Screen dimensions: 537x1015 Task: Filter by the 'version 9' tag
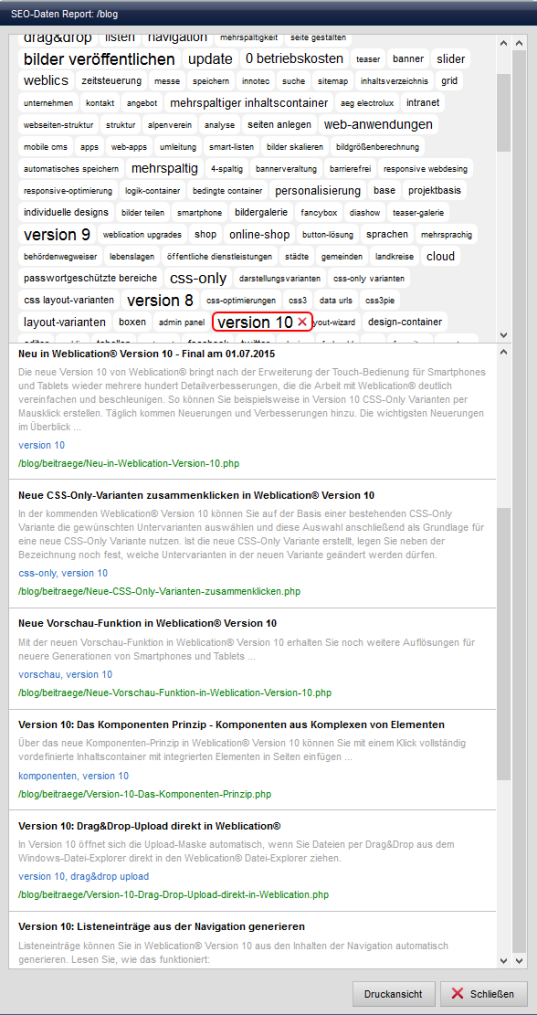click(57, 234)
